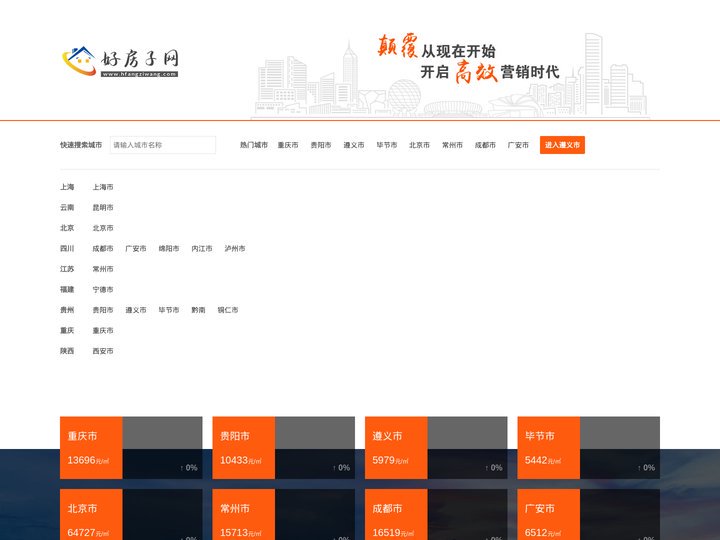720x540 pixels.
Task: Click the 陕西 province label
Action: click(x=67, y=351)
